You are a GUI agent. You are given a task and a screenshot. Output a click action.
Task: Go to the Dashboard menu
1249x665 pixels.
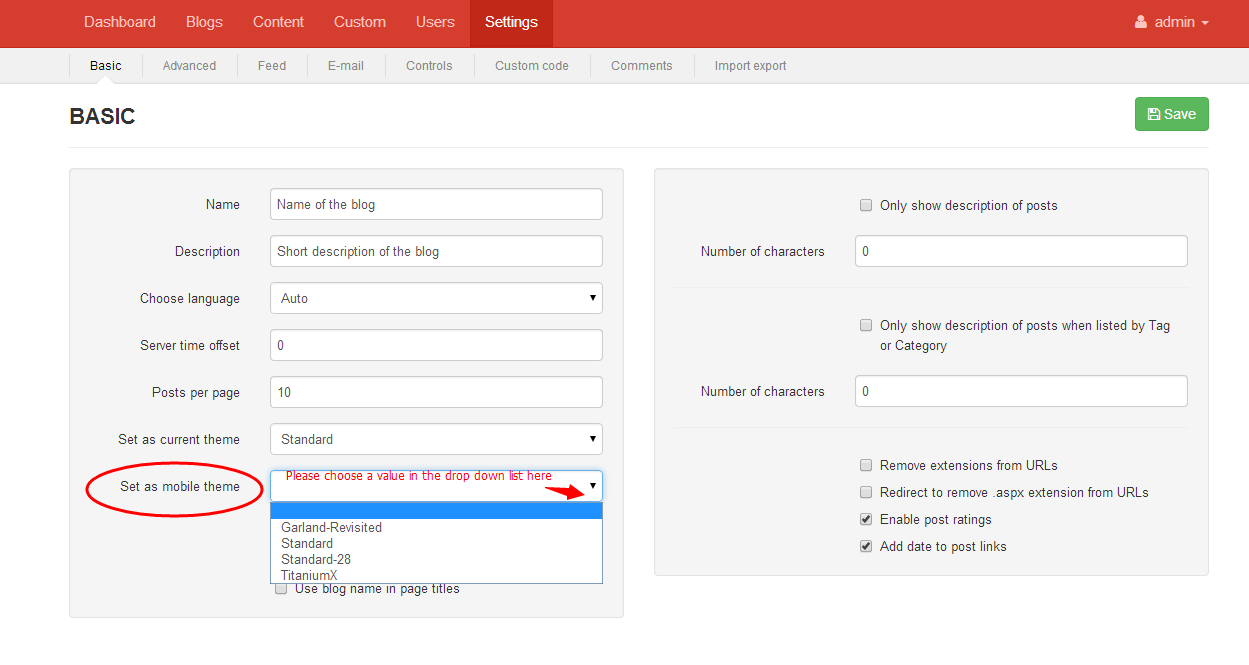[x=120, y=22]
